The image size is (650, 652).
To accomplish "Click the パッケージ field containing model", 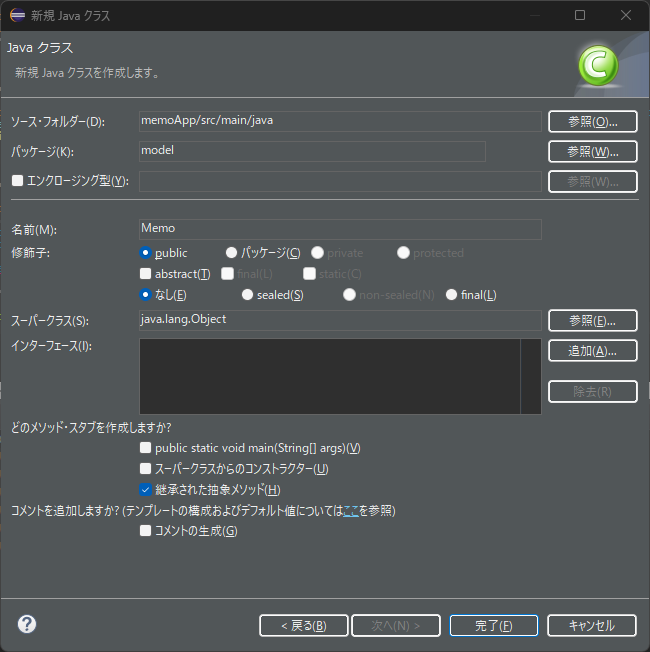I will coord(312,151).
